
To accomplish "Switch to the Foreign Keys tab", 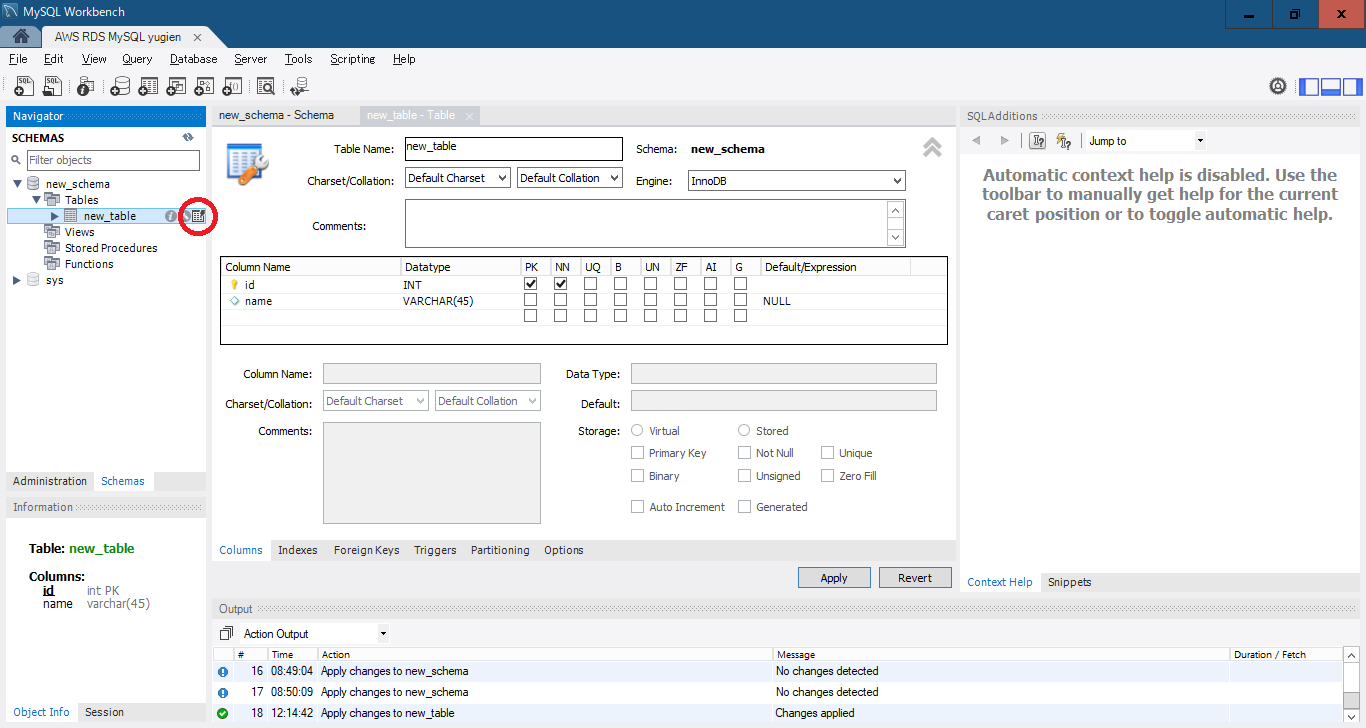I will (x=366, y=550).
